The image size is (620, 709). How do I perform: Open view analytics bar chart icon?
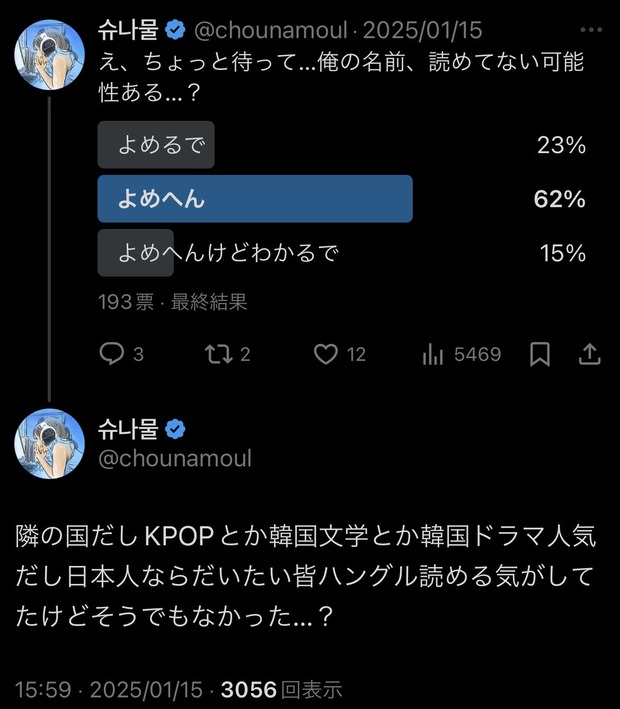click(434, 354)
